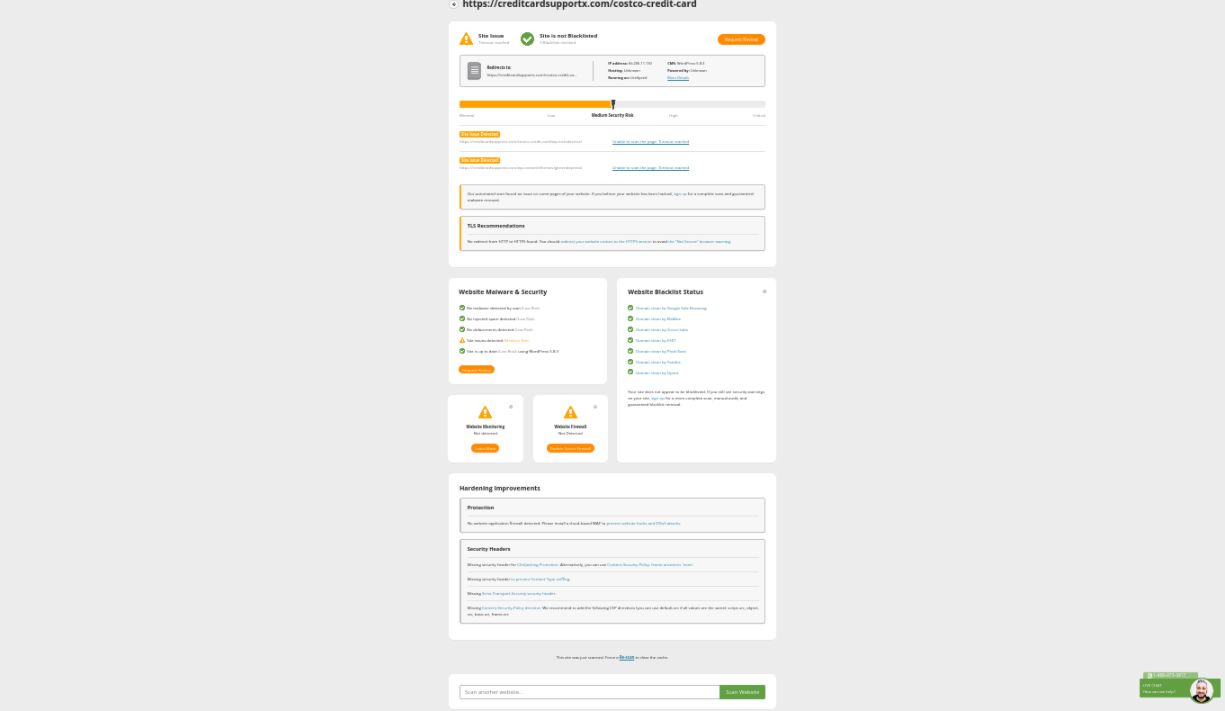Open Domain clean by Google Safe Browsing link
The width and height of the screenshot is (1225, 711).
point(671,308)
